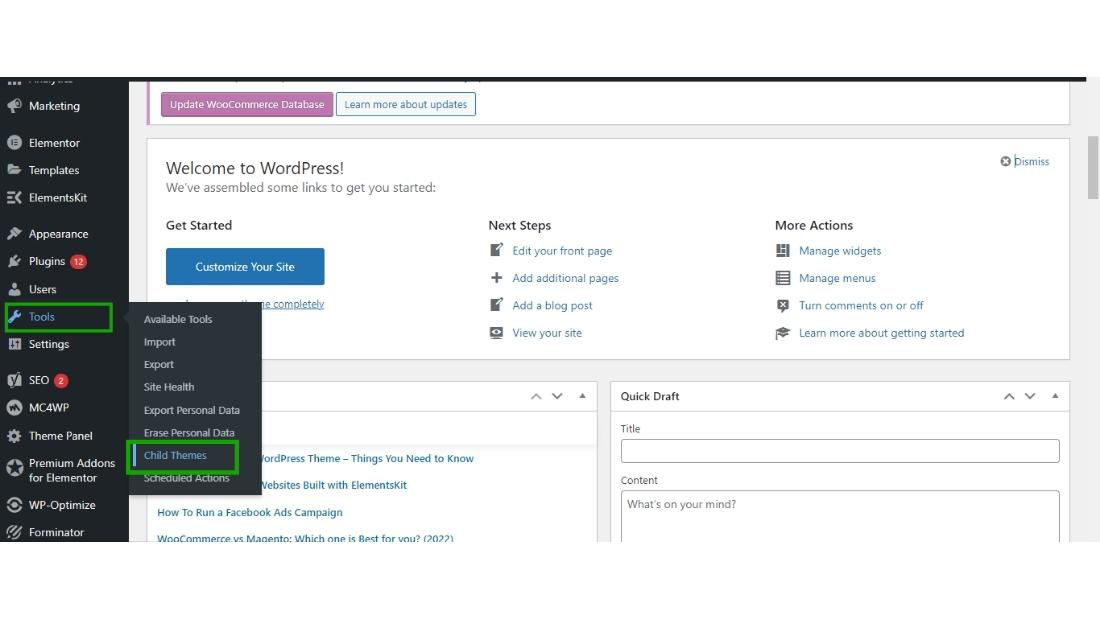1100x619 pixels.
Task: Click the red 2 SEO notification badge
Action: (x=61, y=380)
